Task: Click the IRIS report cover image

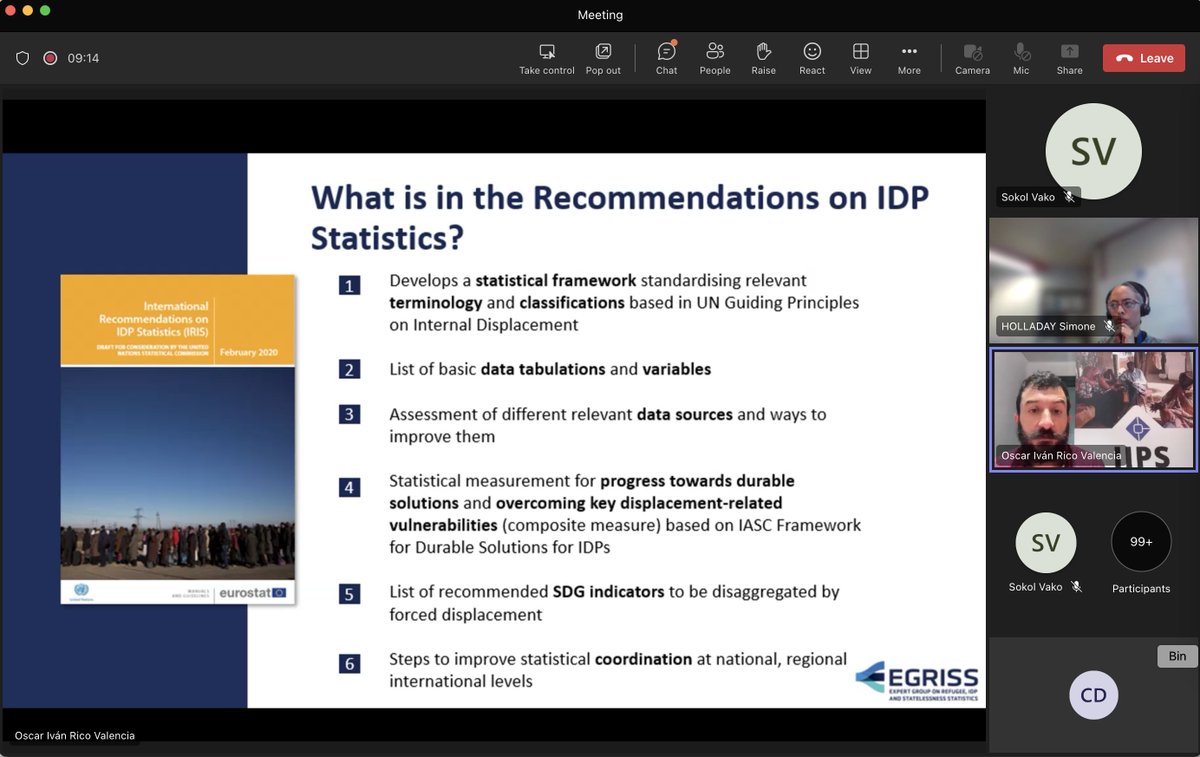Action: [x=177, y=440]
